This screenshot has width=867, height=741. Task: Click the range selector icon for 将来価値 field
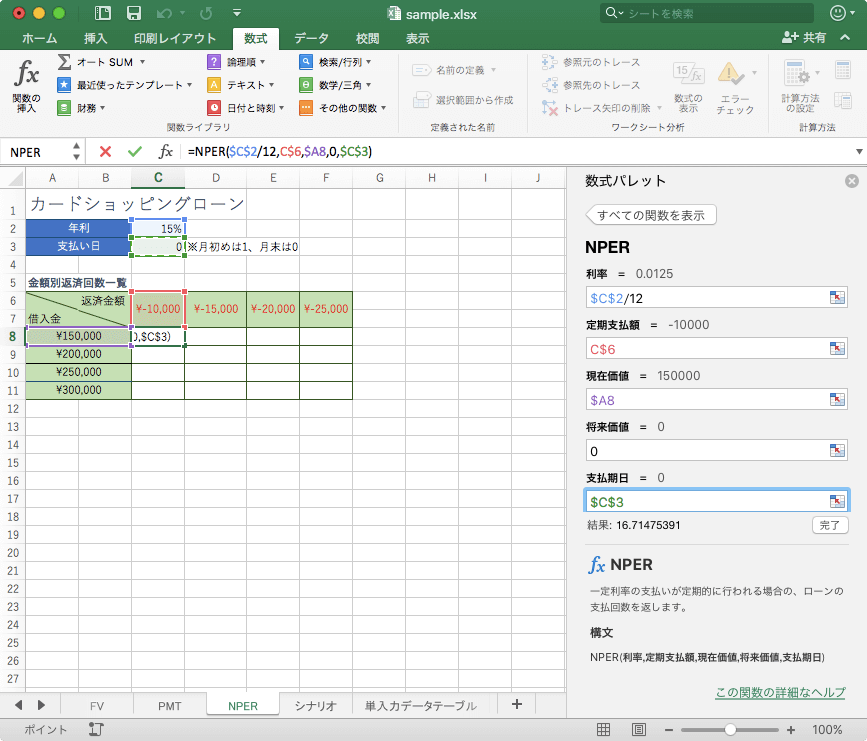tap(837, 451)
